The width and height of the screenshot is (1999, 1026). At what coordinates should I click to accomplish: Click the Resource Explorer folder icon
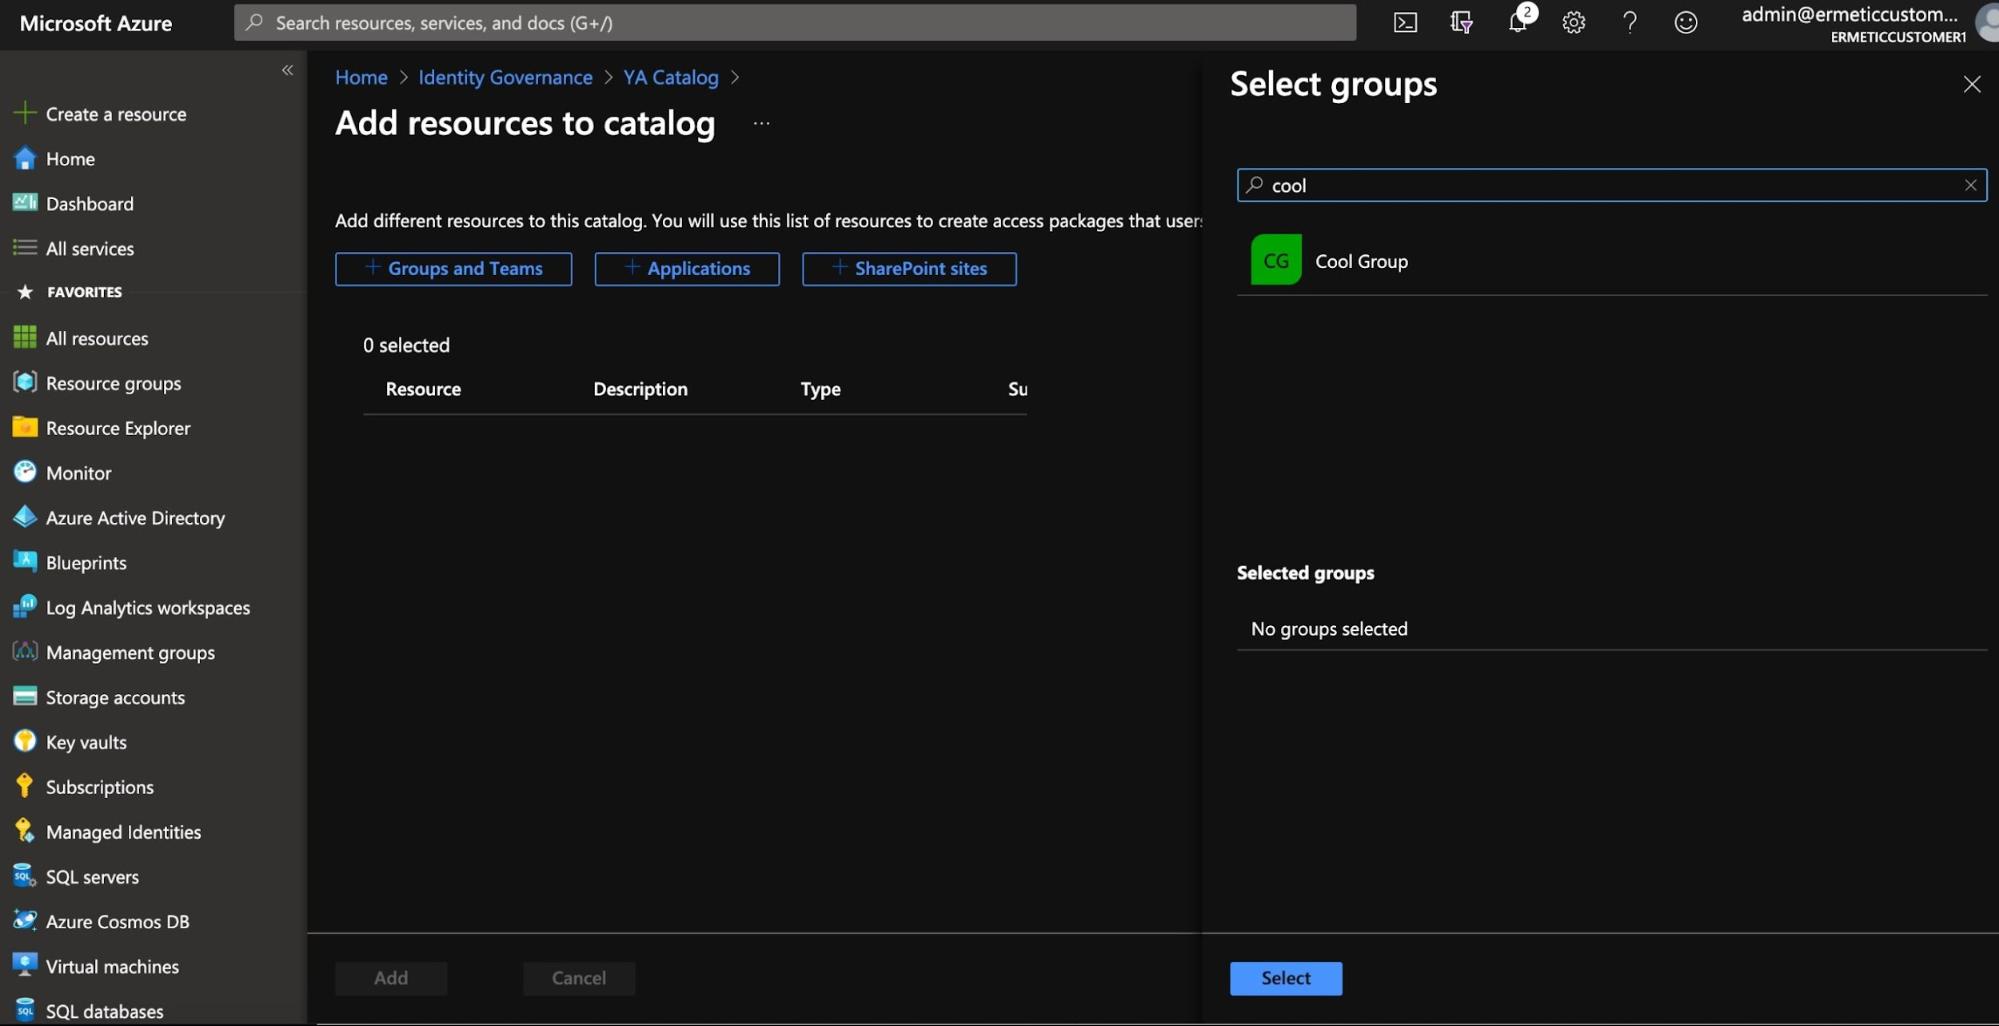(x=25, y=427)
